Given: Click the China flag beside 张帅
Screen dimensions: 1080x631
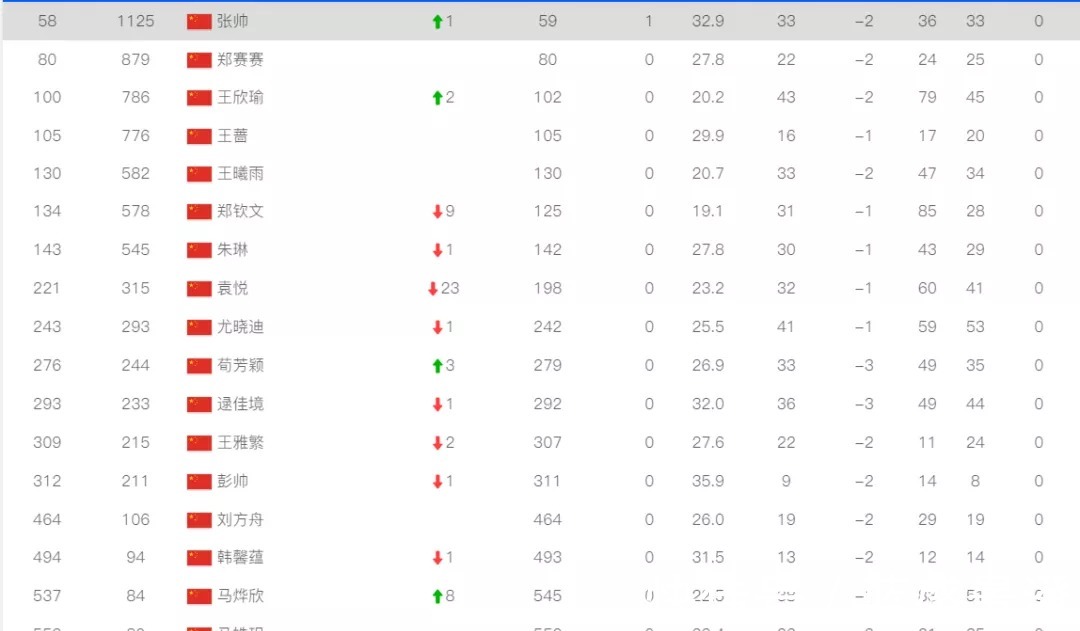Looking at the screenshot, I should pyautogui.click(x=199, y=21).
